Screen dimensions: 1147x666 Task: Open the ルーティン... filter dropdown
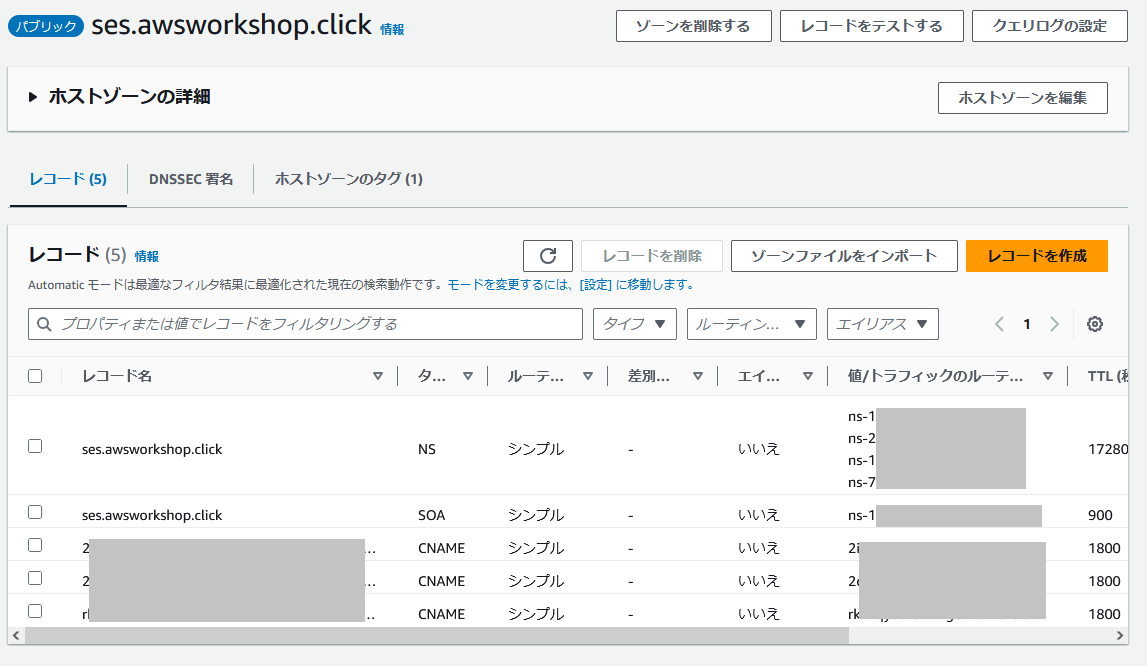(x=751, y=324)
